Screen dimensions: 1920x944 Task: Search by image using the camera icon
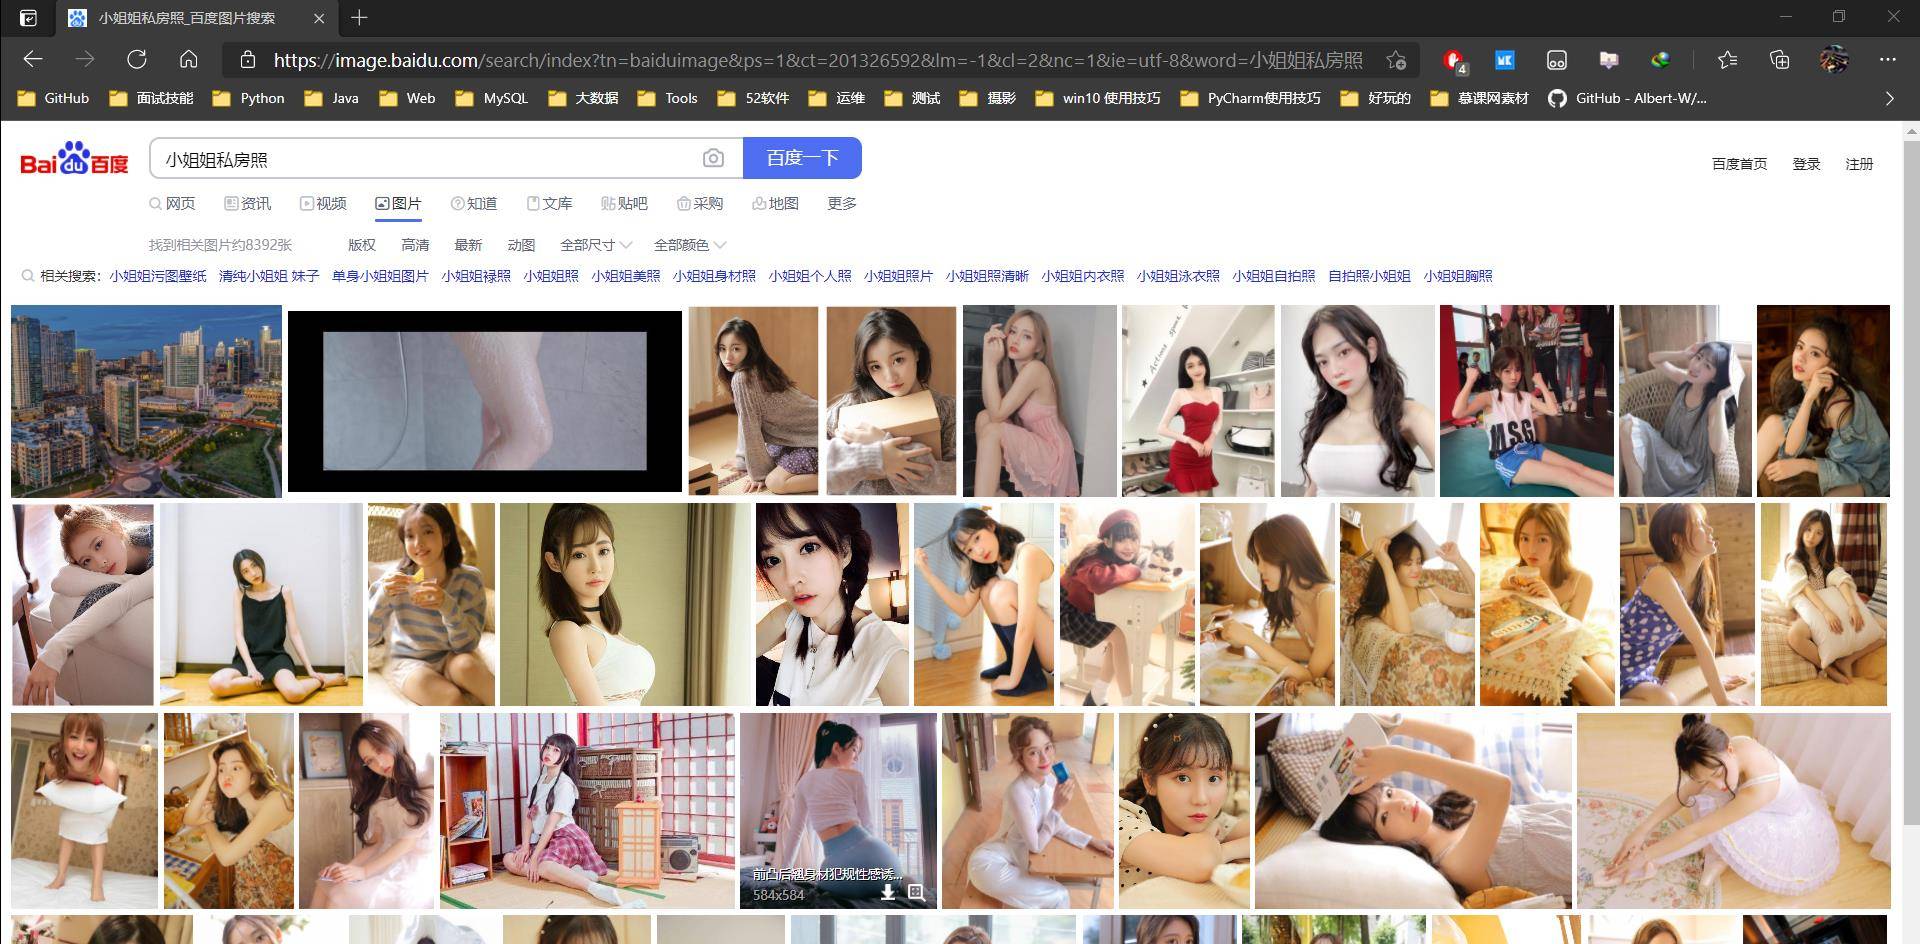coord(713,158)
